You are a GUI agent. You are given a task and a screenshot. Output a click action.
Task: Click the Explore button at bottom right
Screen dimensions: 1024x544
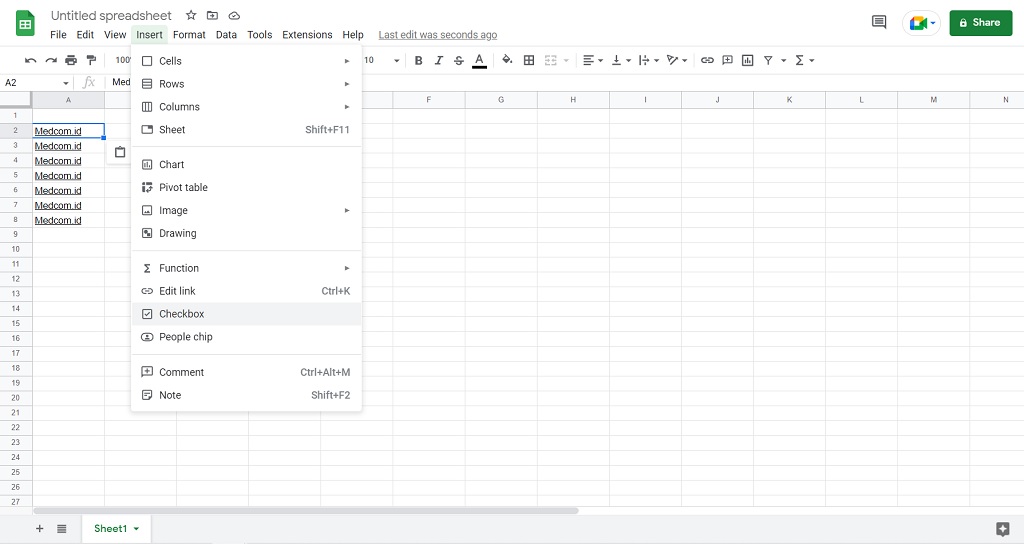[1003, 529]
